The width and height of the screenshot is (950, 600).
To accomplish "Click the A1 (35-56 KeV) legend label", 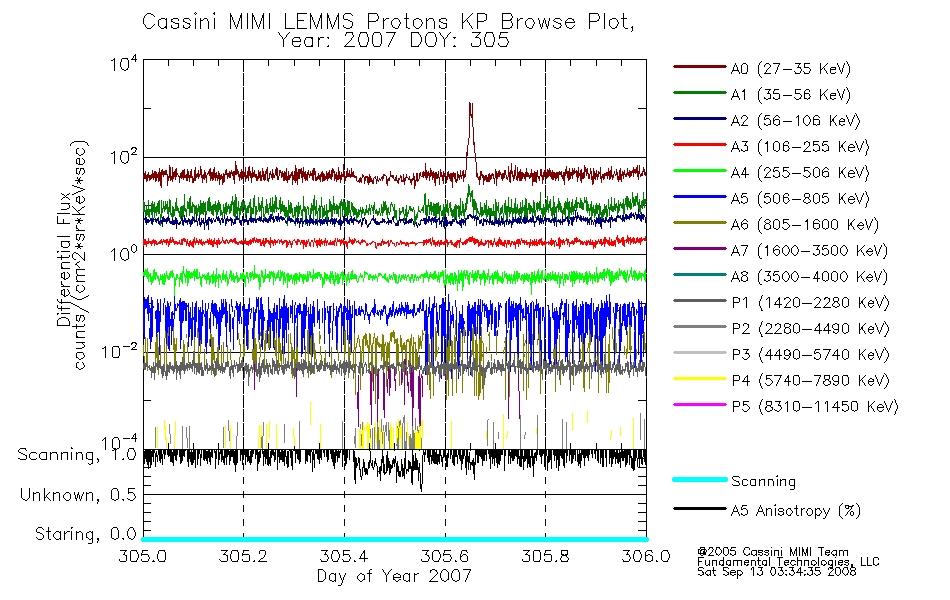I will pos(790,95).
